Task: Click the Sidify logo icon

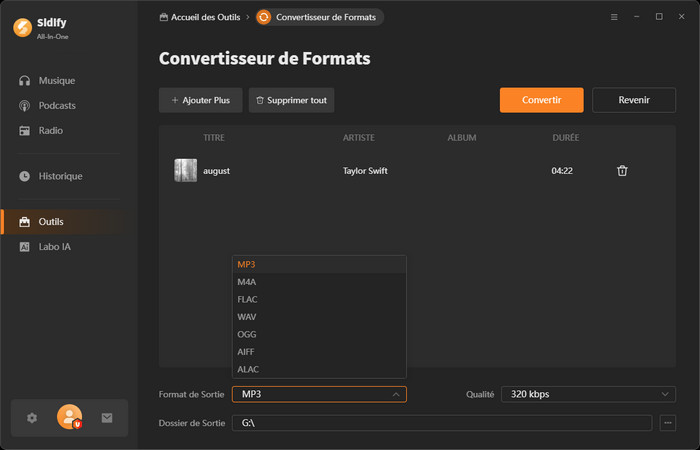Action: 23,28
